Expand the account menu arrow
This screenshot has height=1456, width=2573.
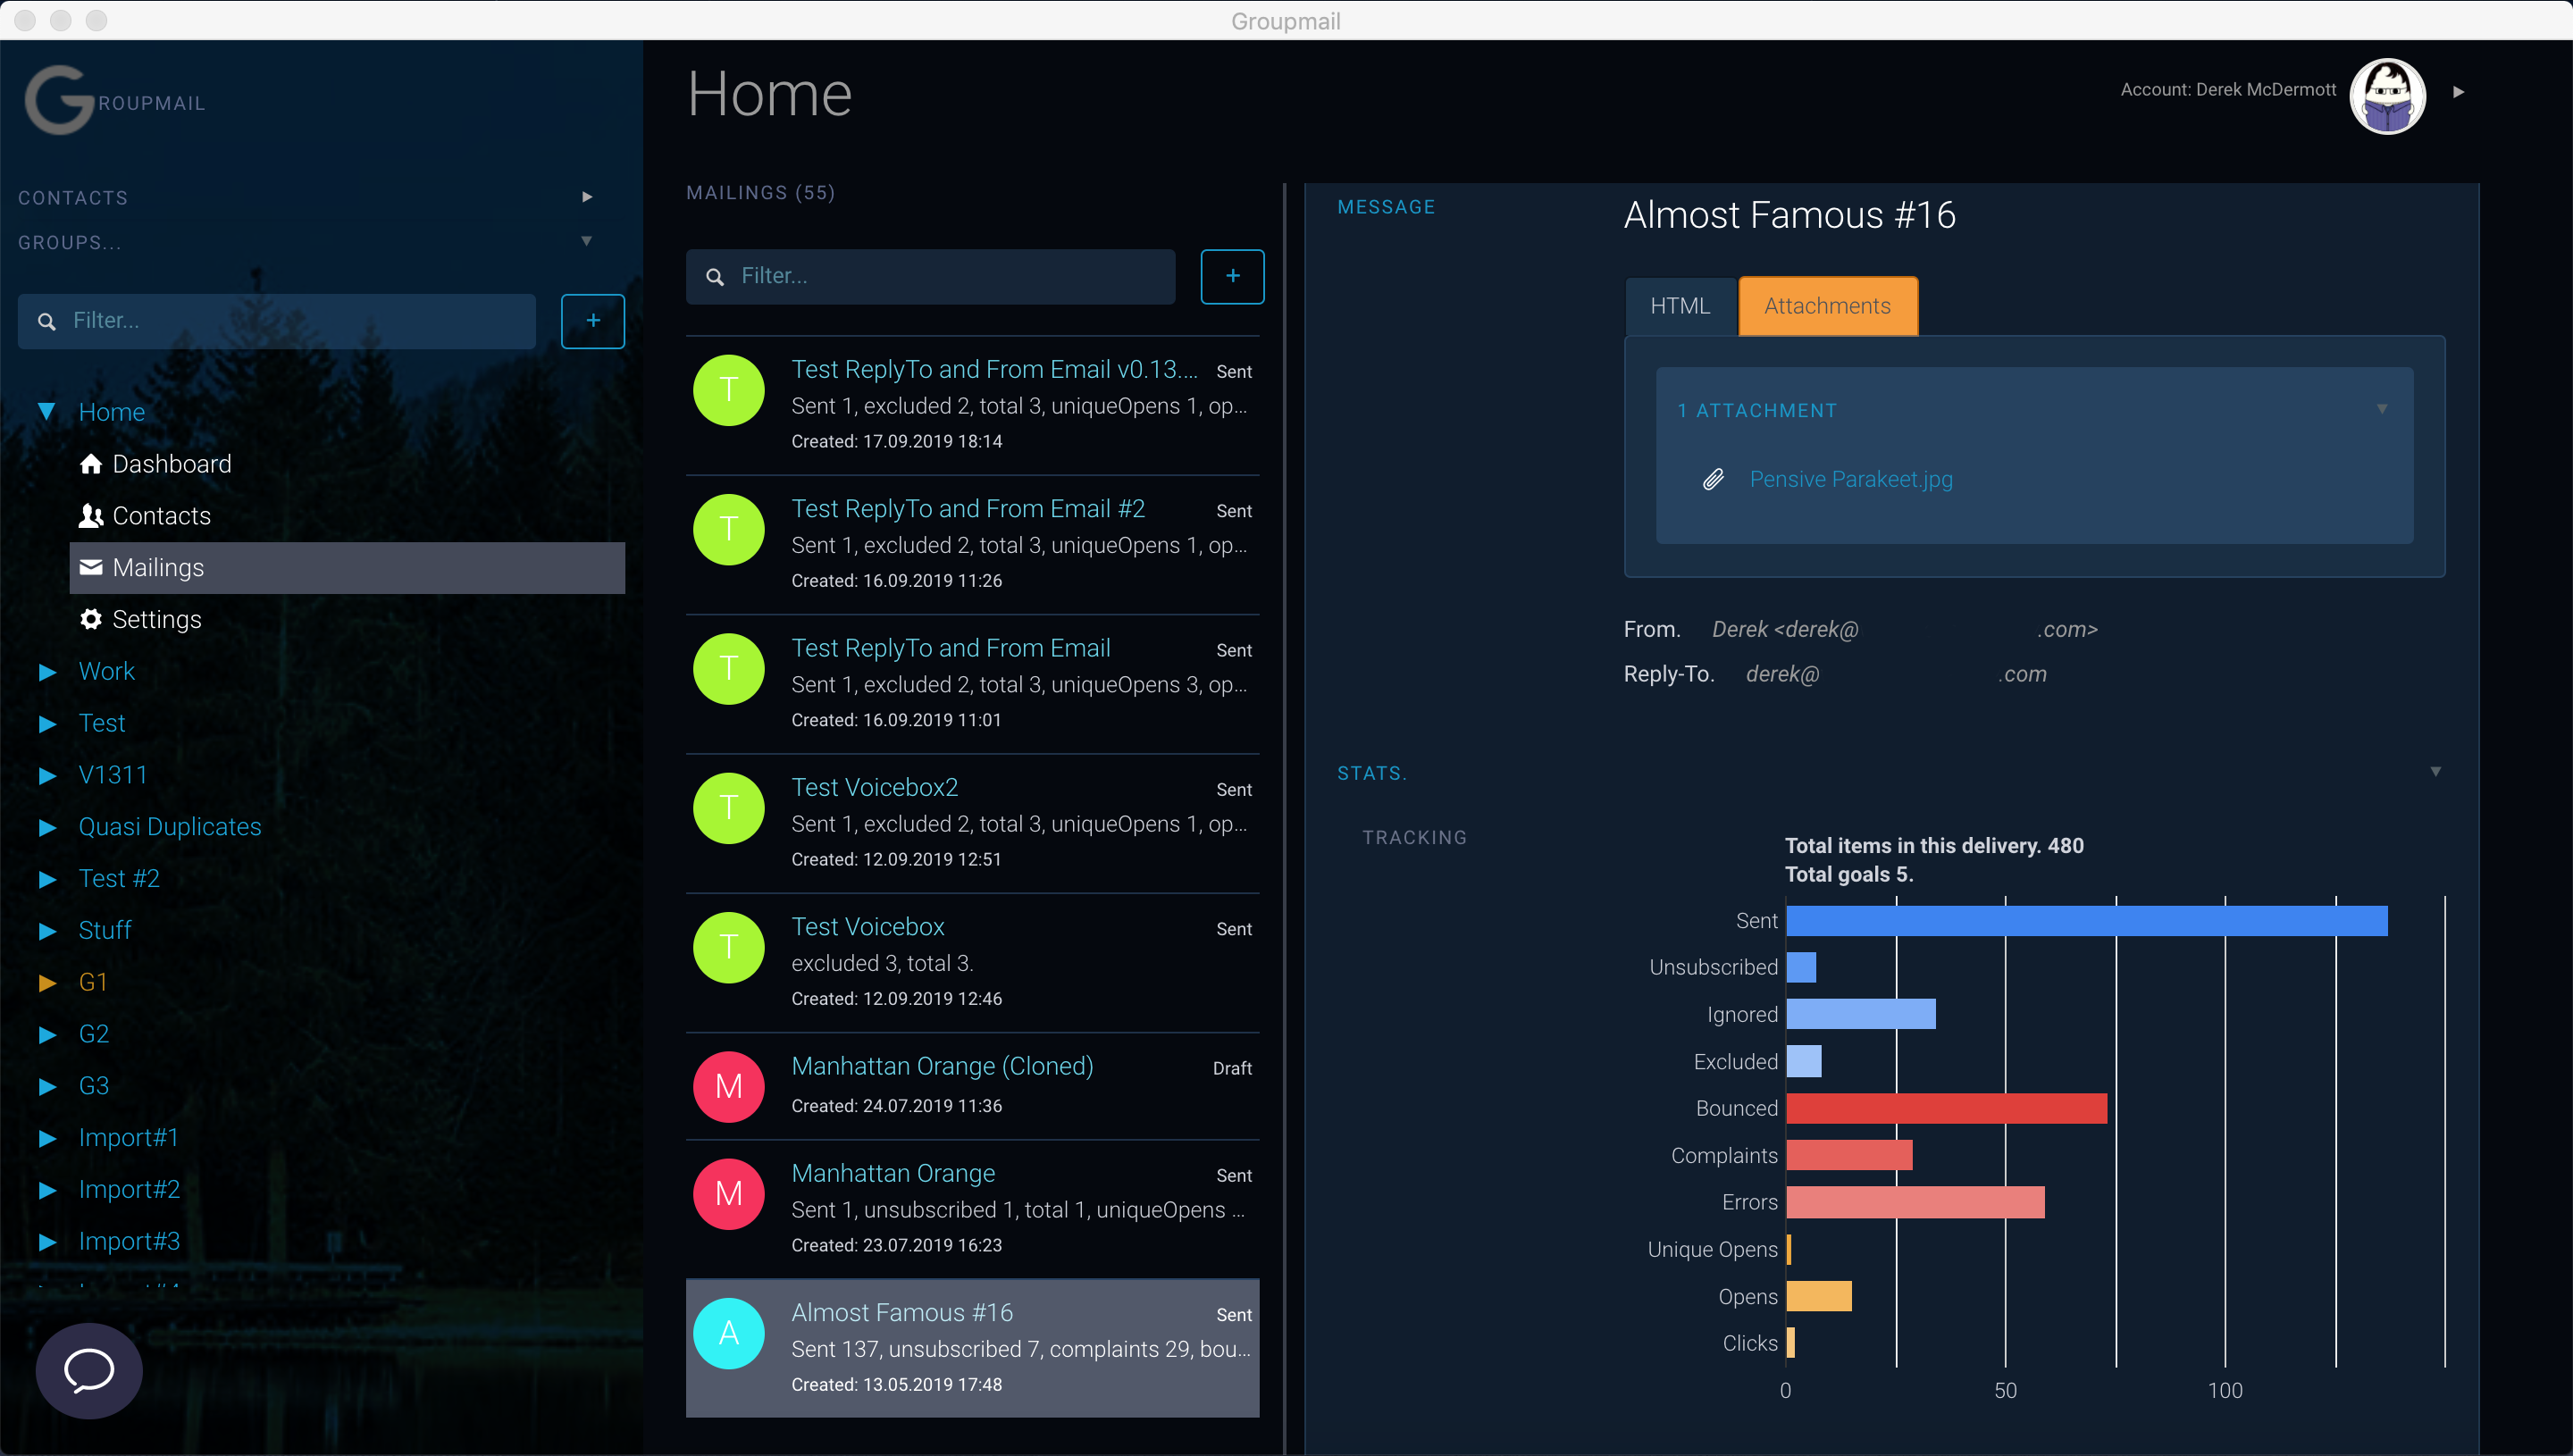coord(2459,92)
